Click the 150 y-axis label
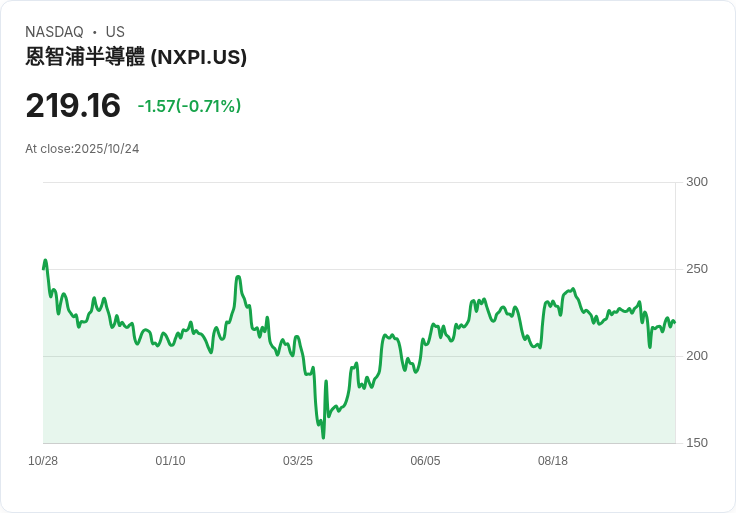Screen dimensions: 736x513 pos(697,443)
